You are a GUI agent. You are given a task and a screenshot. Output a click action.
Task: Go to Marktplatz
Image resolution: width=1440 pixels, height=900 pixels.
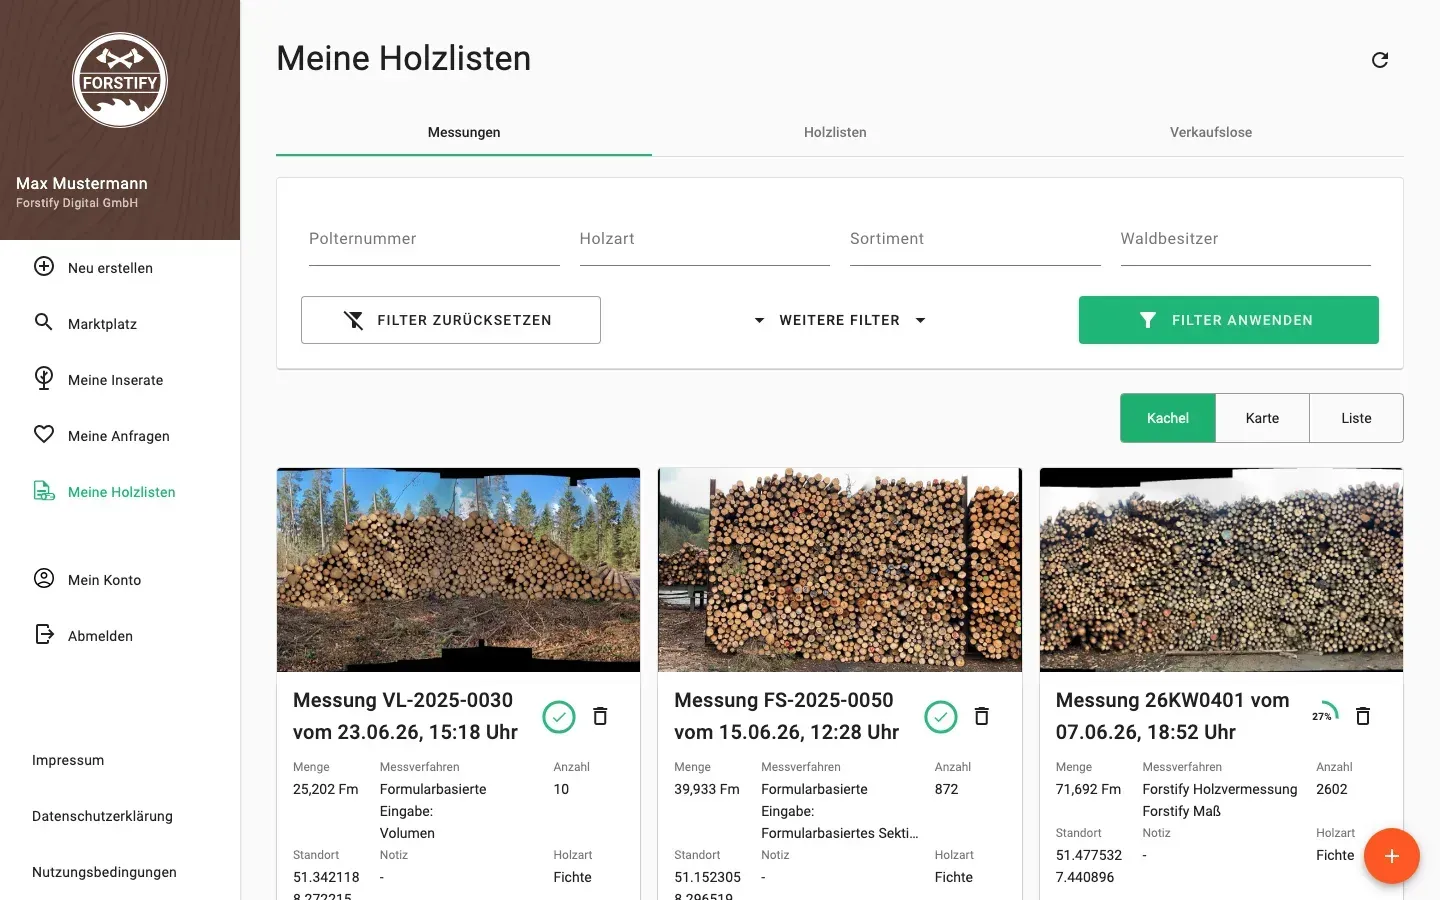120,324
